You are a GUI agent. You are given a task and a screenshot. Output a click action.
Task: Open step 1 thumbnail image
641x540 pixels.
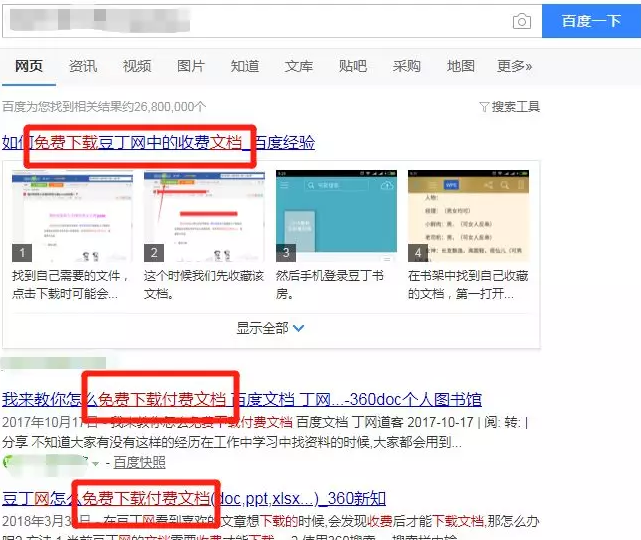pyautogui.click(x=72, y=216)
